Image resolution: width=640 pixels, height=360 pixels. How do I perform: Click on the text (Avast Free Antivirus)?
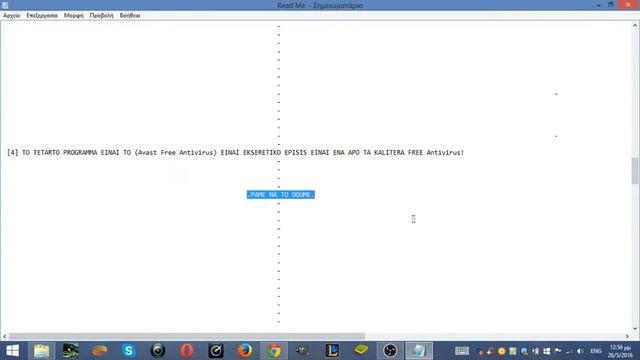176,153
